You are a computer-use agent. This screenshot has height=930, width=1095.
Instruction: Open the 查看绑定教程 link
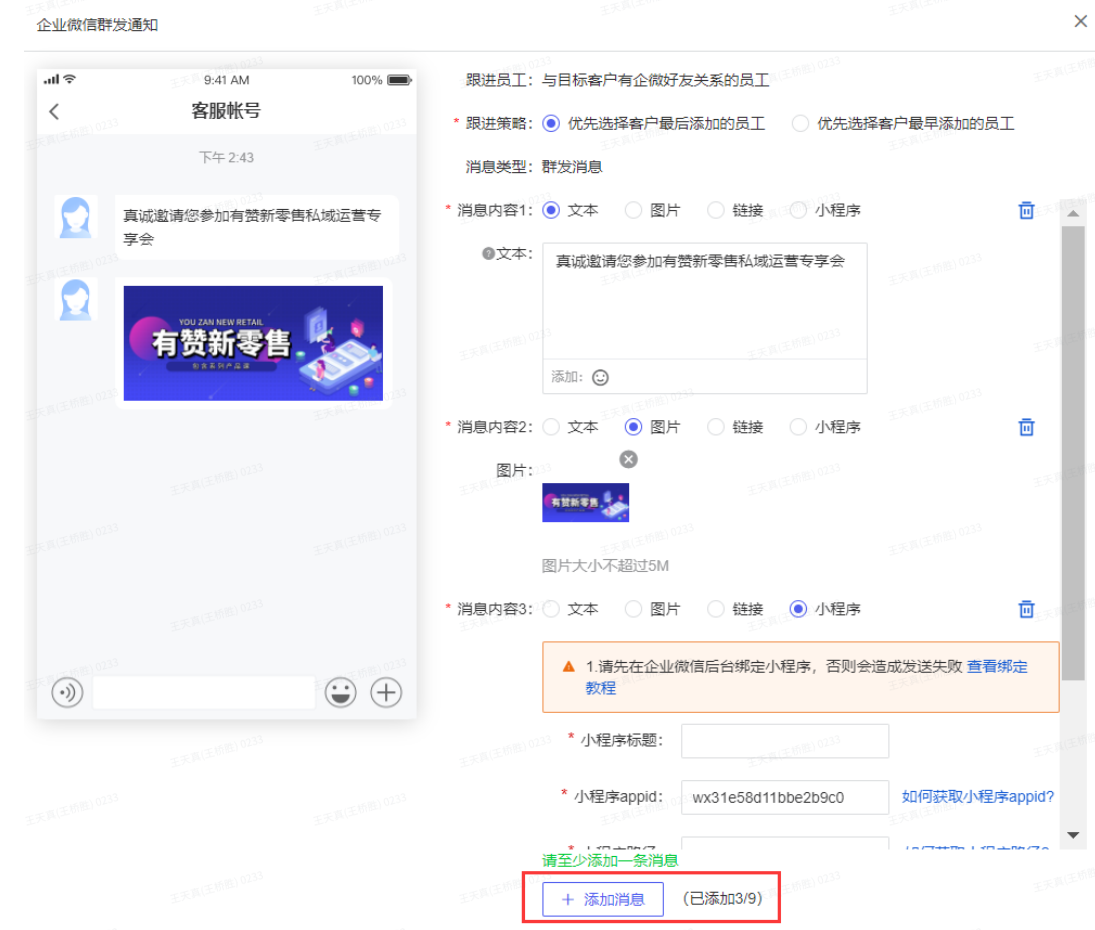[997, 667]
